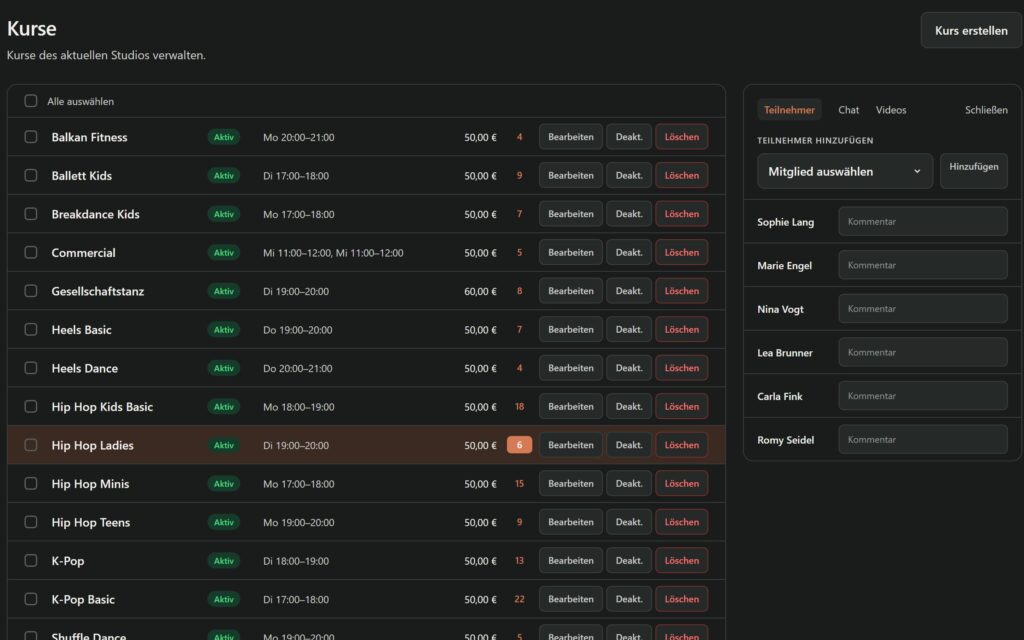Delete the Hip Hop Kids Basic course
Image resolution: width=1024 pixels, height=640 pixels.
(682, 406)
